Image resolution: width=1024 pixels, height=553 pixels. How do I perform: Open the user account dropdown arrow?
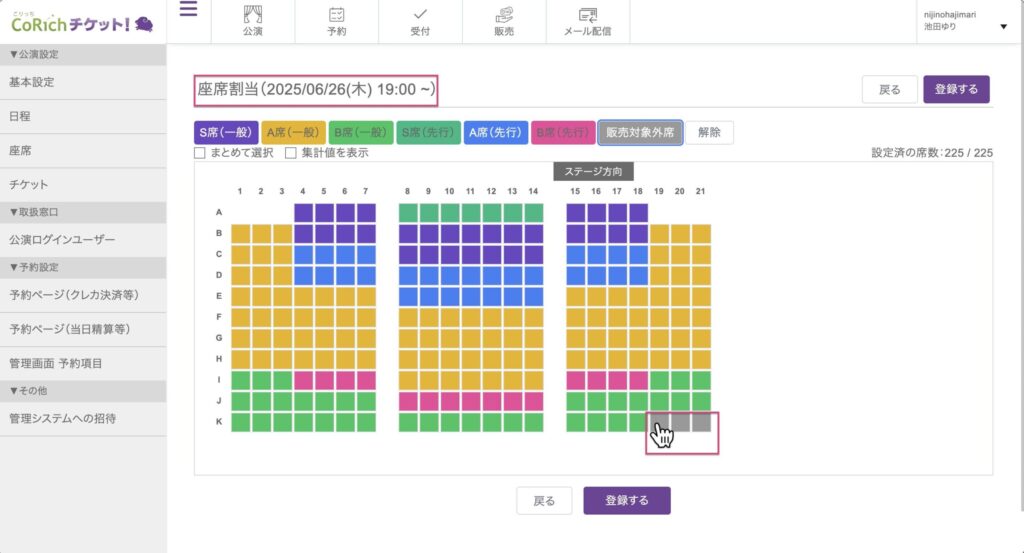point(1003,27)
